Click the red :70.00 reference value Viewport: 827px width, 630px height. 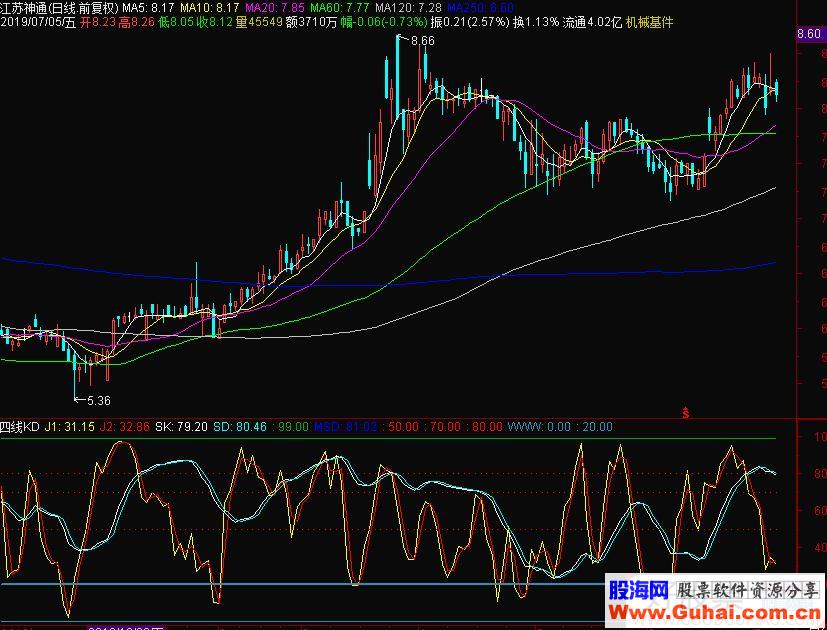442,426
